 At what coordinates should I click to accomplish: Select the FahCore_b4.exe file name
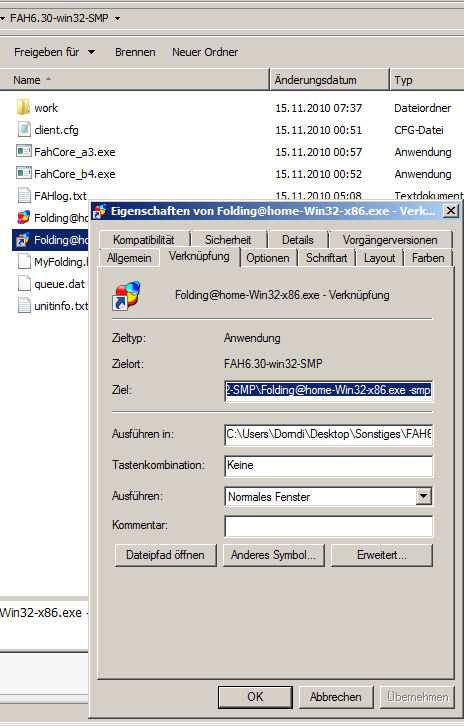[x=75, y=174]
